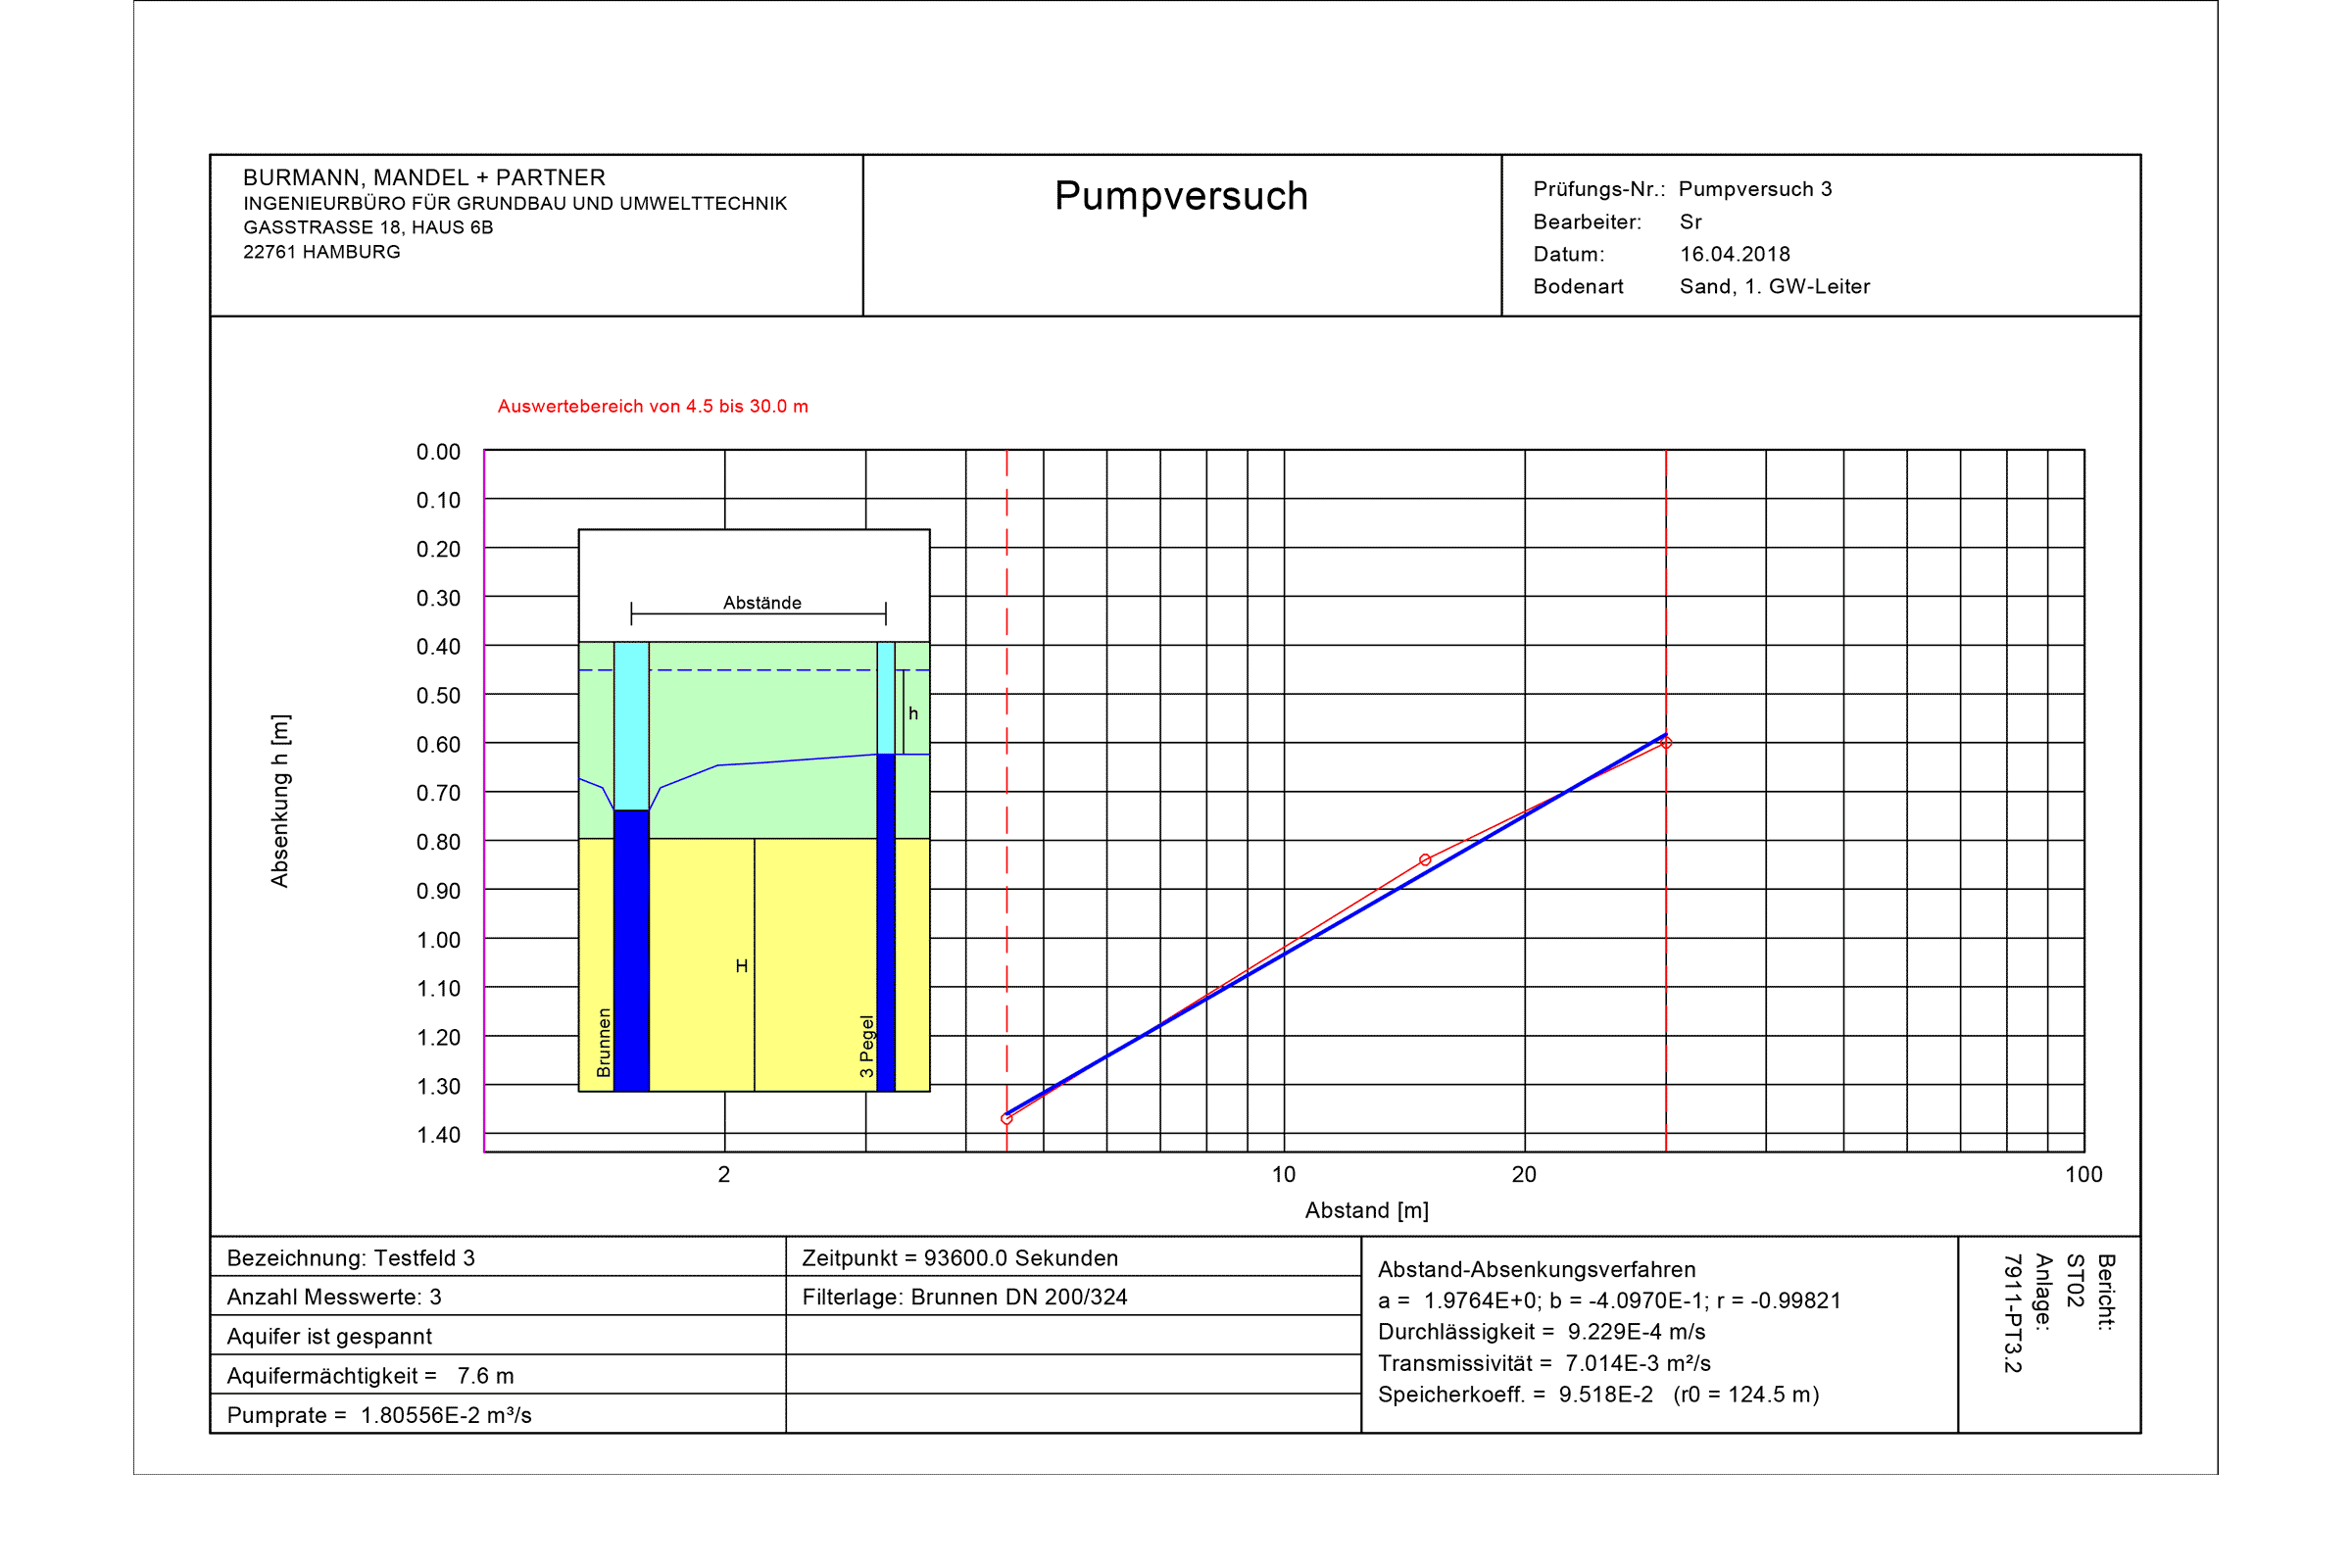Click the Abstände dimension label
This screenshot has height=1568, width=2352.
[762, 603]
